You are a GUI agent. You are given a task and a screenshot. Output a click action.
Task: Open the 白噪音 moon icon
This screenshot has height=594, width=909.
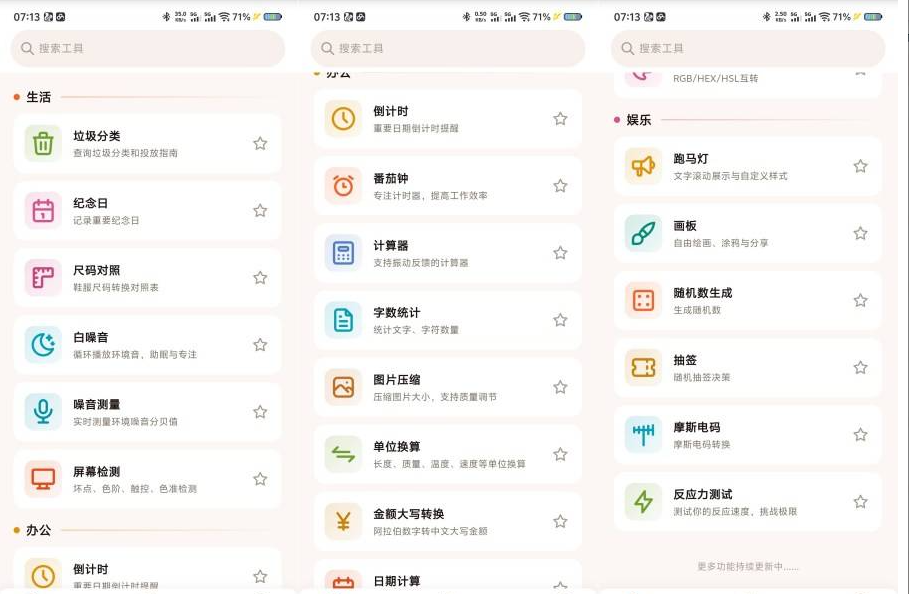pos(43,345)
